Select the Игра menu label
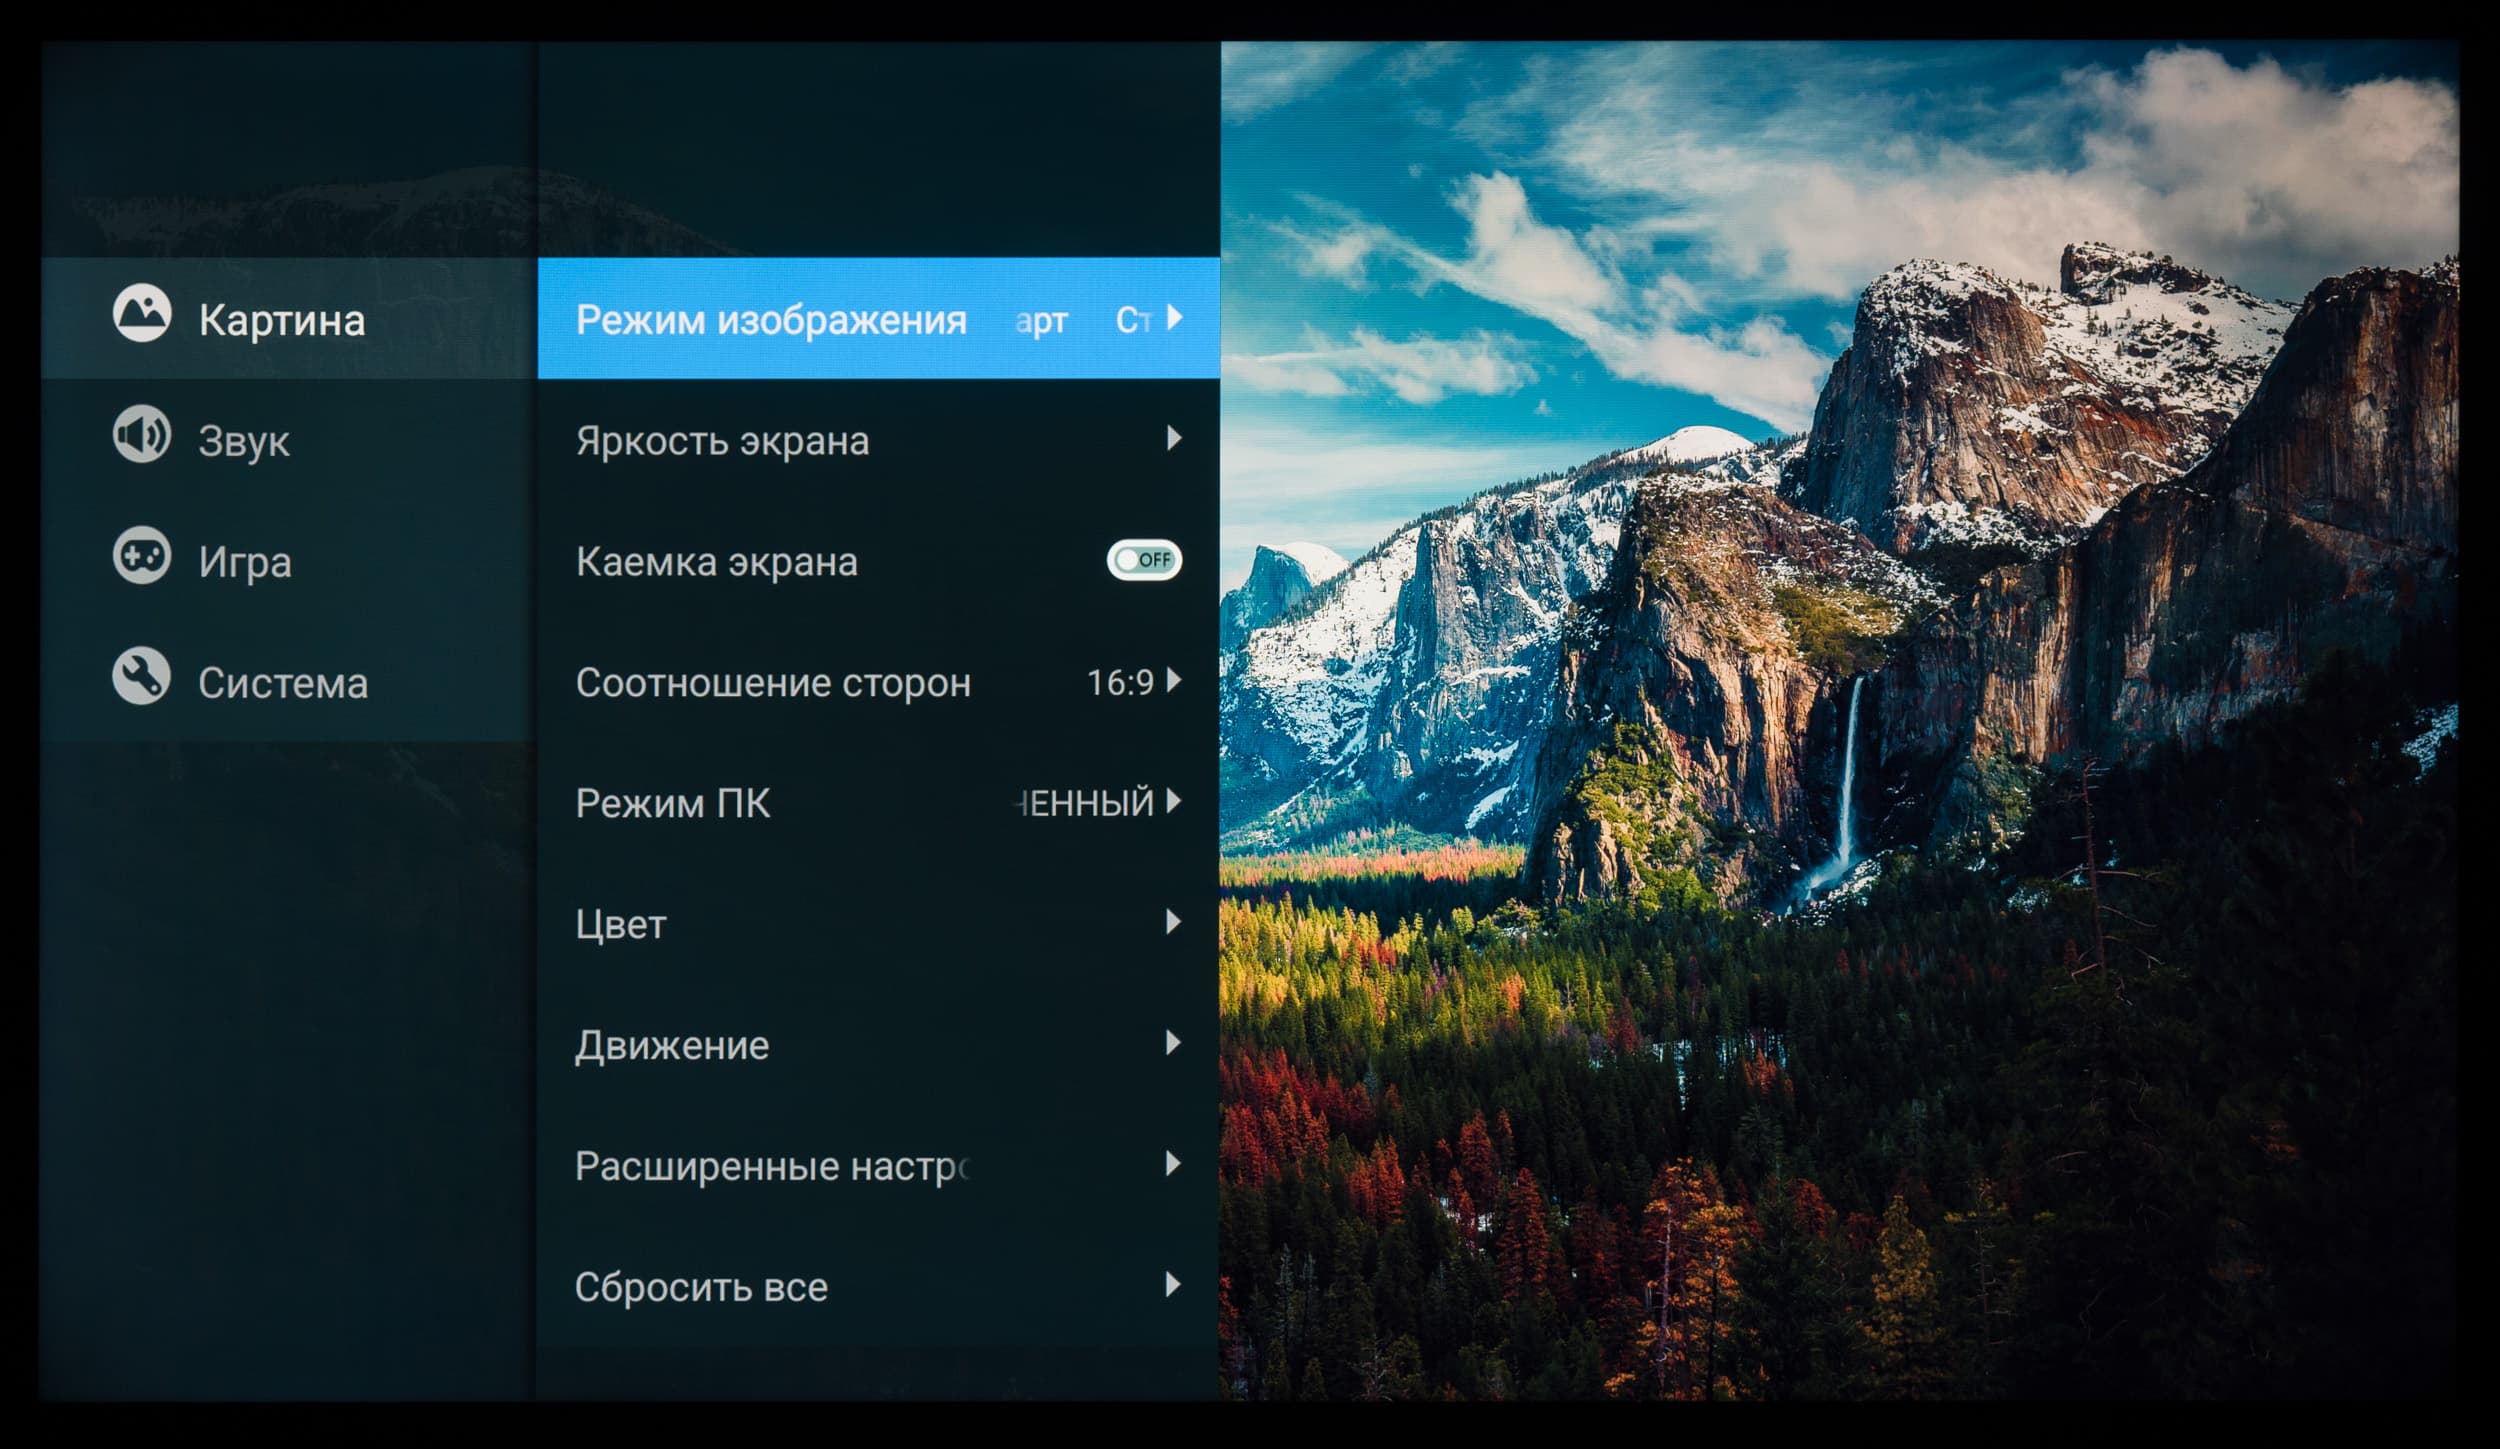 [x=245, y=562]
